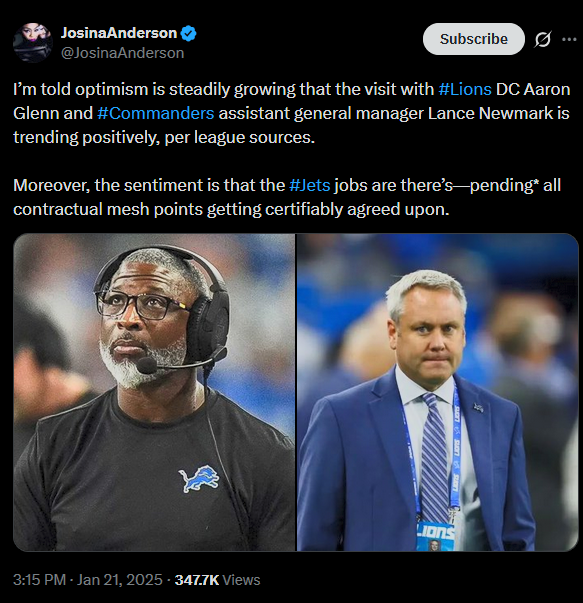
Task: Open JosinaAnderson's profile avatar
Action: (x=33, y=42)
